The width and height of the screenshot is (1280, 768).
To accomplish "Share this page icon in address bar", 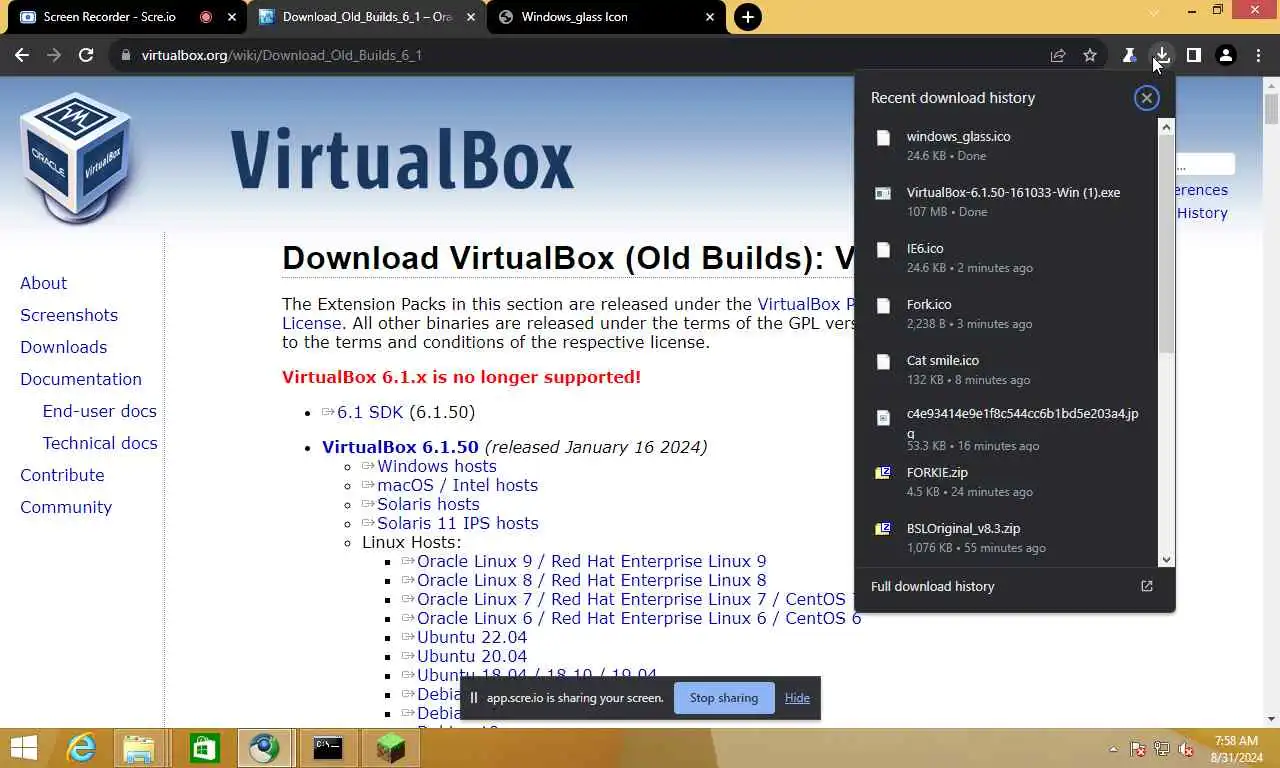I will pos(1058,55).
